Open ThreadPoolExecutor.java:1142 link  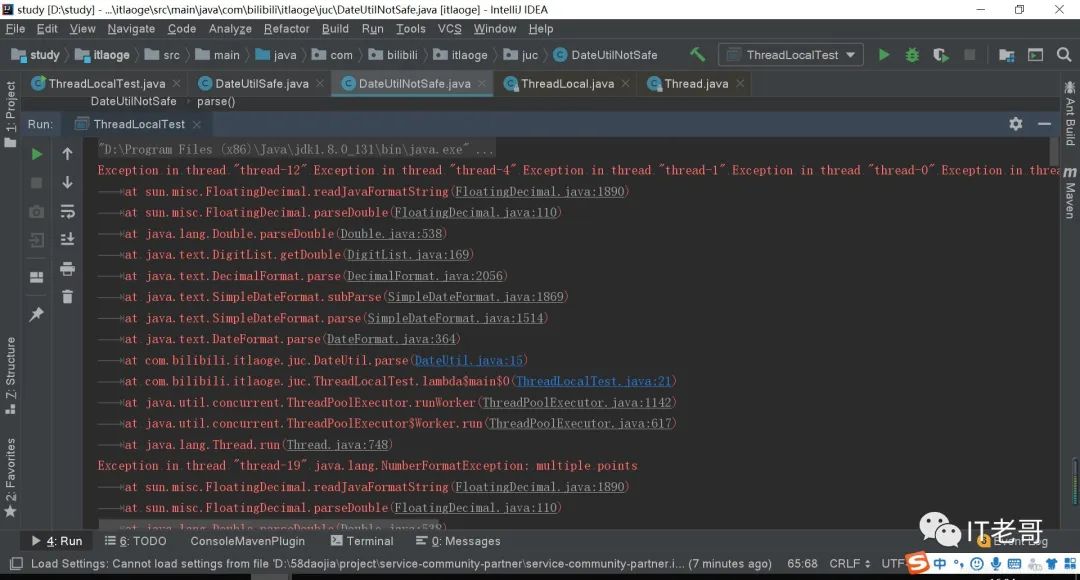[x=577, y=402]
